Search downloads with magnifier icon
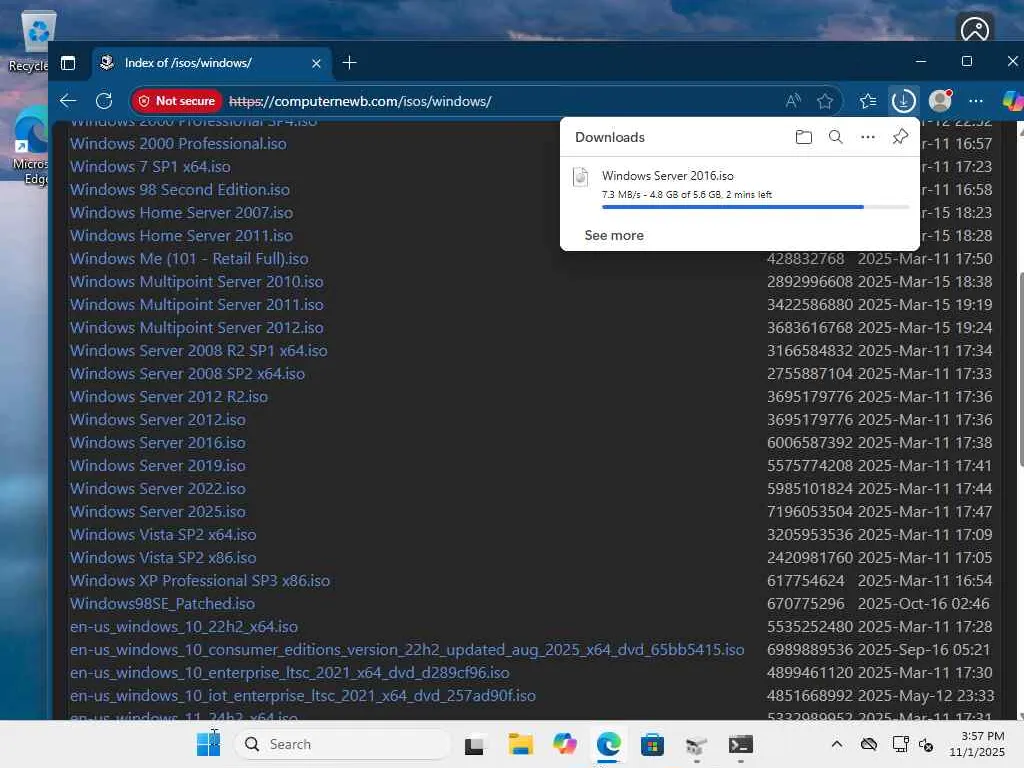The image size is (1024, 768). pos(835,136)
